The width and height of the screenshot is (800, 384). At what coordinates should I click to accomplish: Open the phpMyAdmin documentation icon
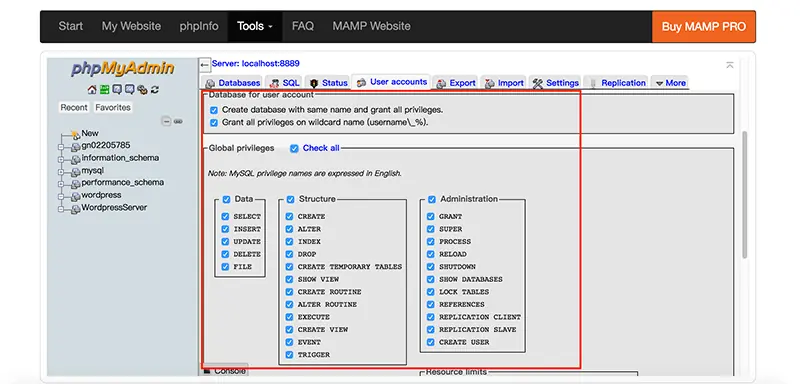[x=117, y=90]
